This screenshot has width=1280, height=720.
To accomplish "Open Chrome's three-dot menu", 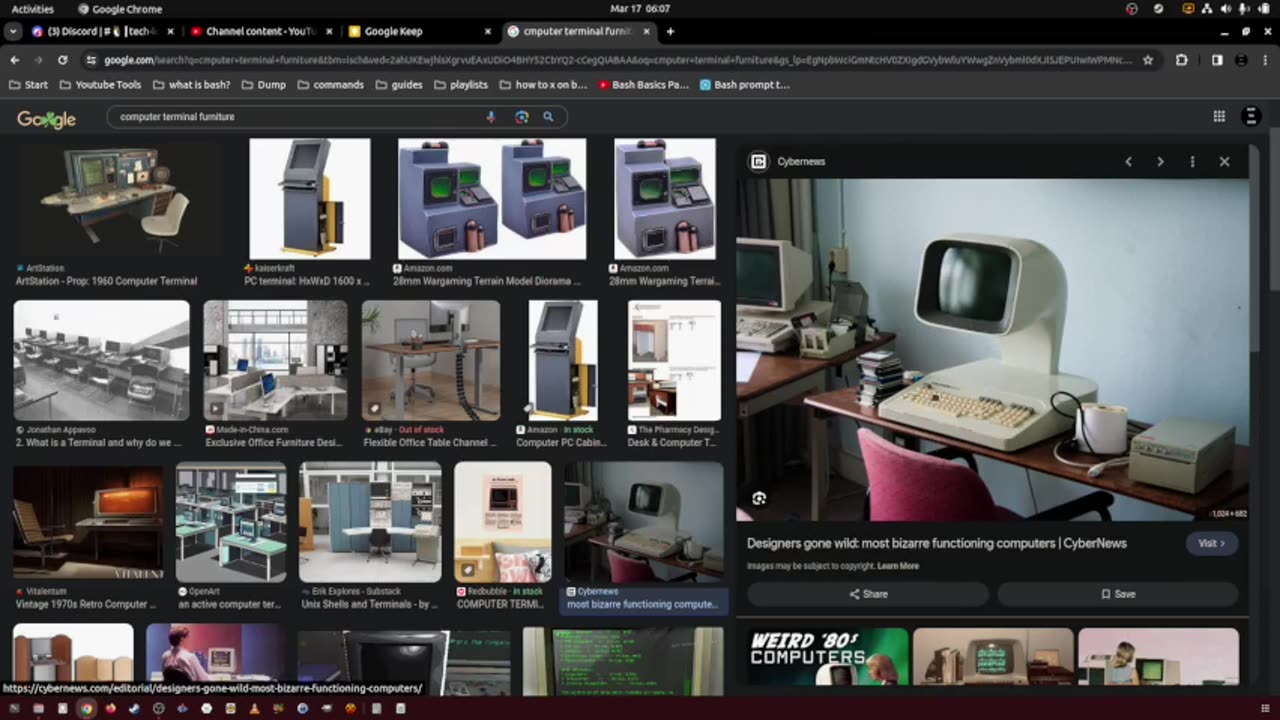I will 1266,60.
